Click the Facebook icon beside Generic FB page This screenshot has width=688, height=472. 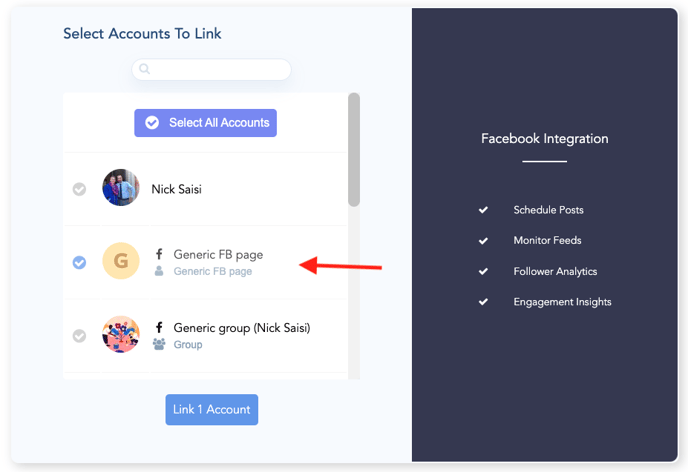[159, 254]
